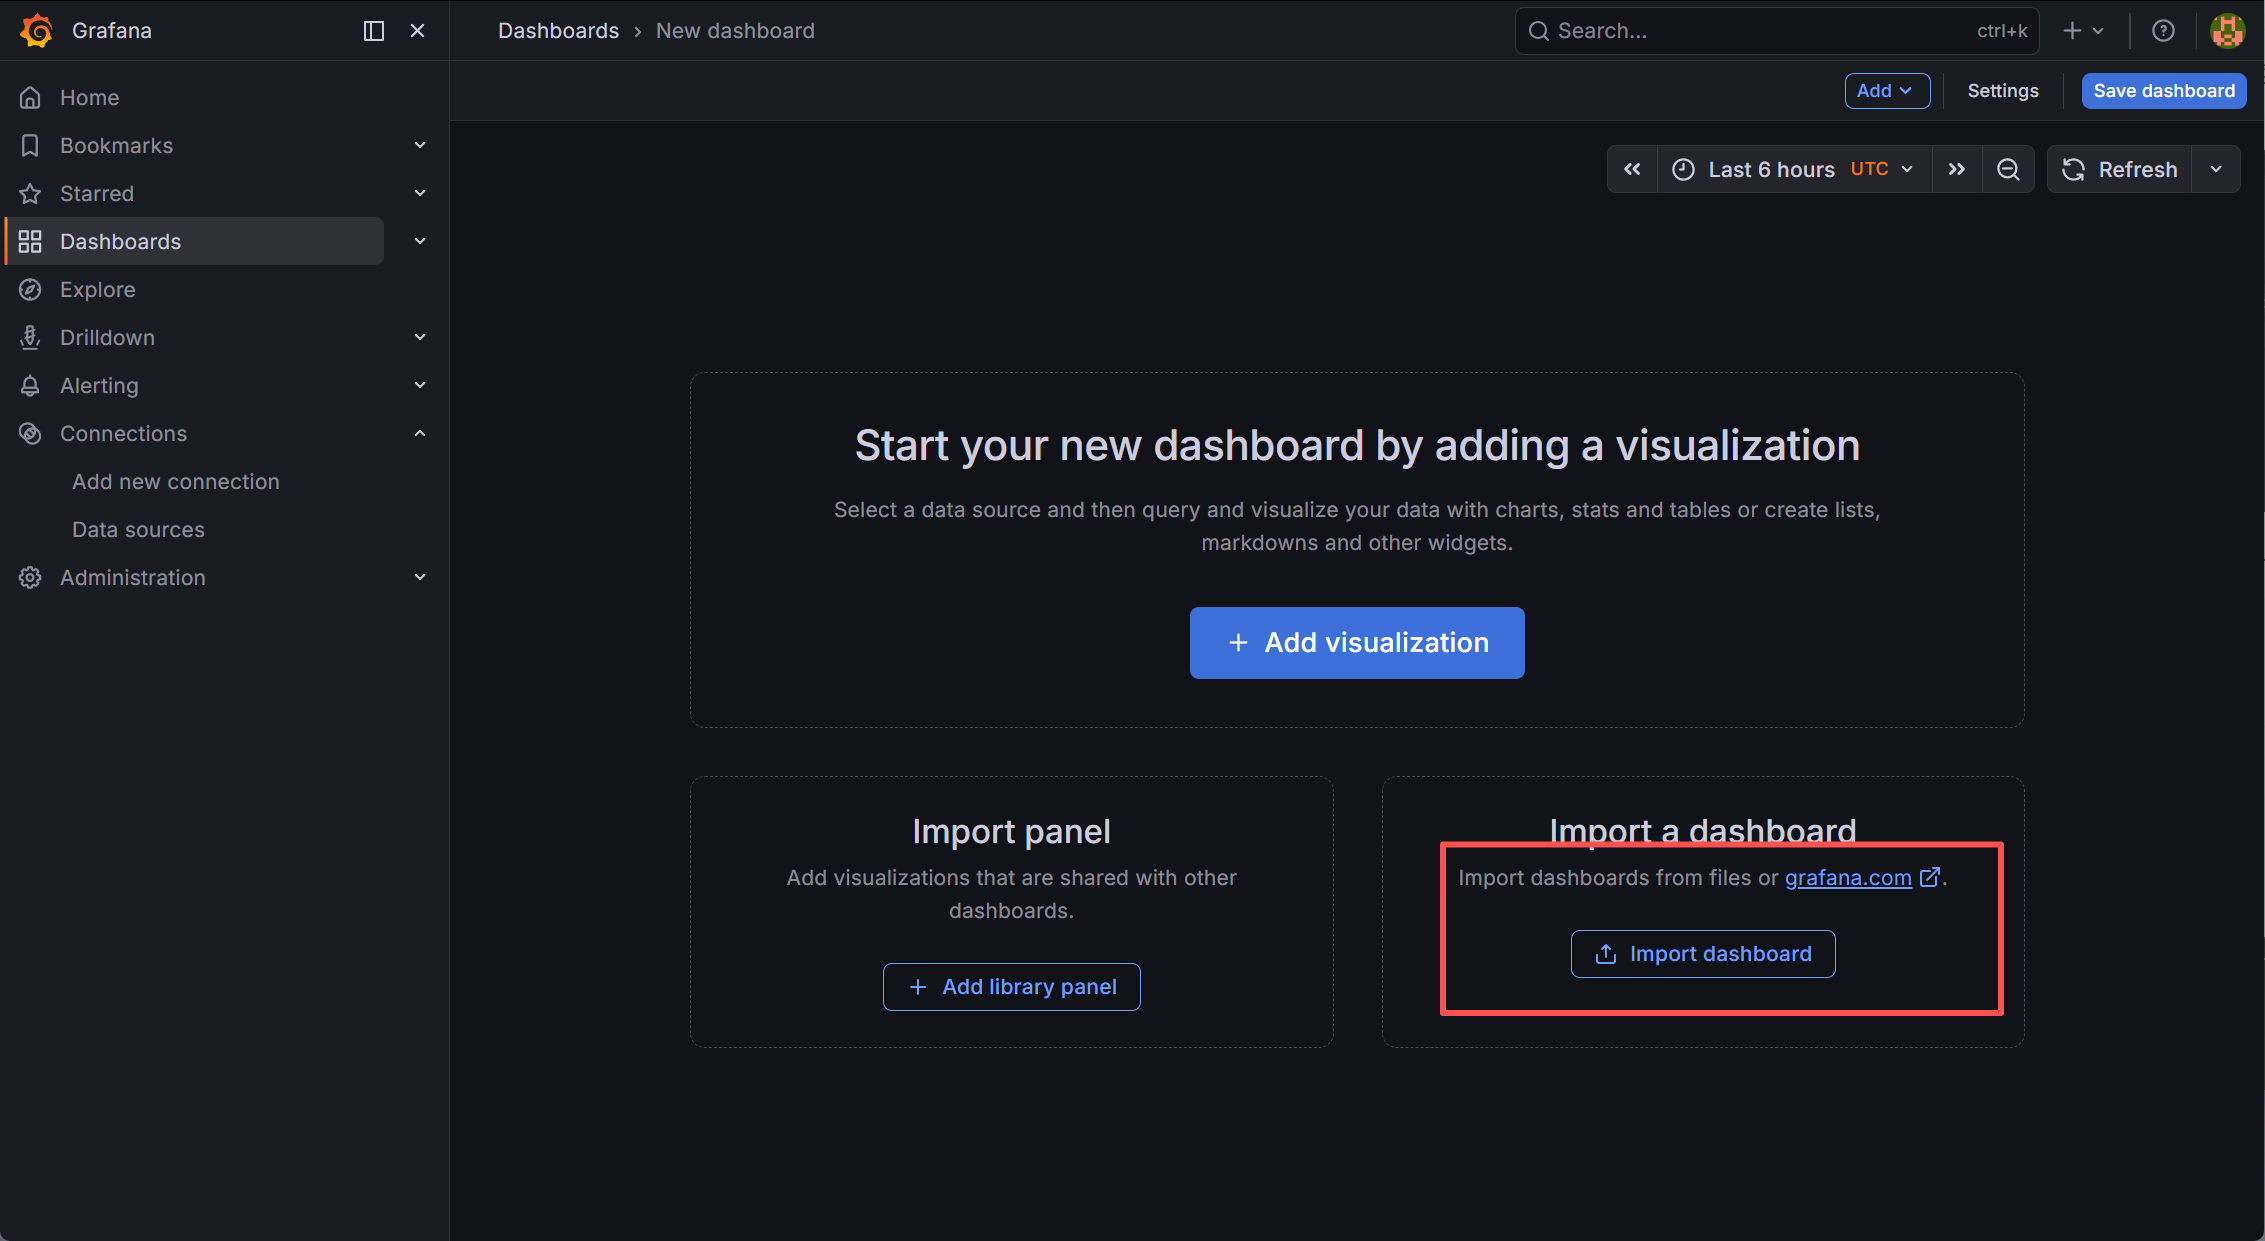Click the Home house icon
This screenshot has width=2265, height=1241.
tap(30, 98)
